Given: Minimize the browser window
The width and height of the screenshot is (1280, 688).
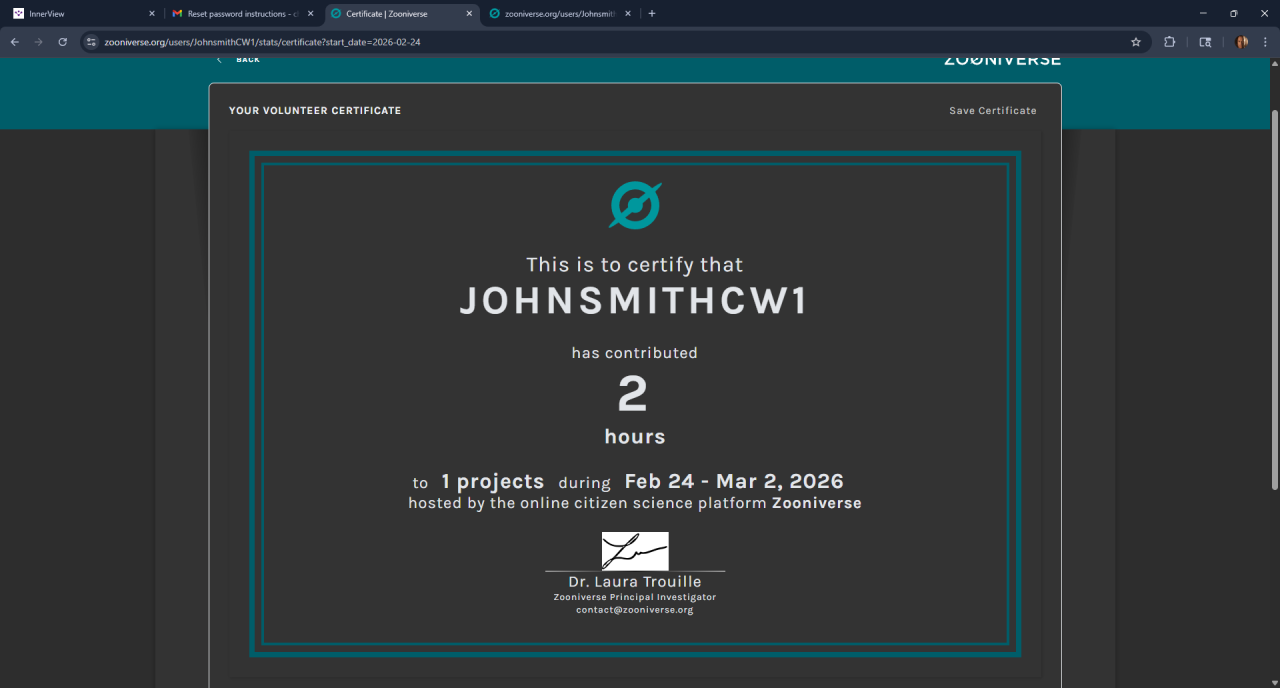Looking at the screenshot, I should click(1201, 14).
